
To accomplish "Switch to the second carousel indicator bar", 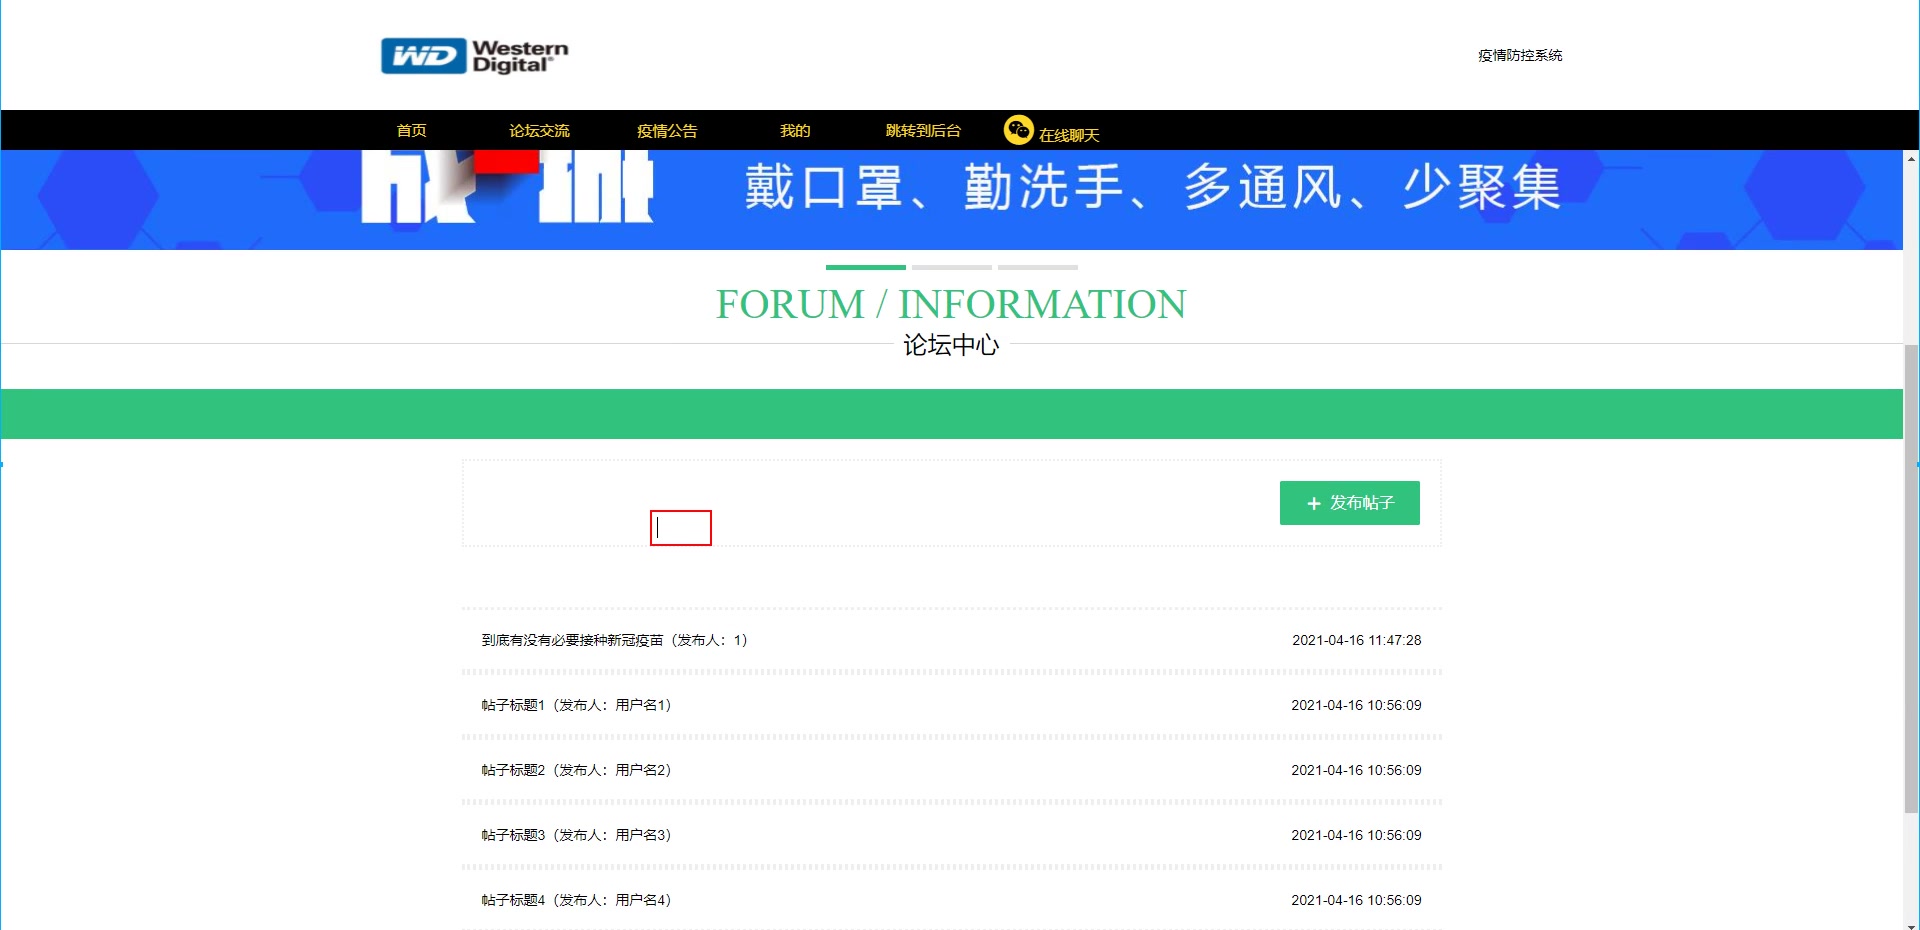I will [x=951, y=267].
